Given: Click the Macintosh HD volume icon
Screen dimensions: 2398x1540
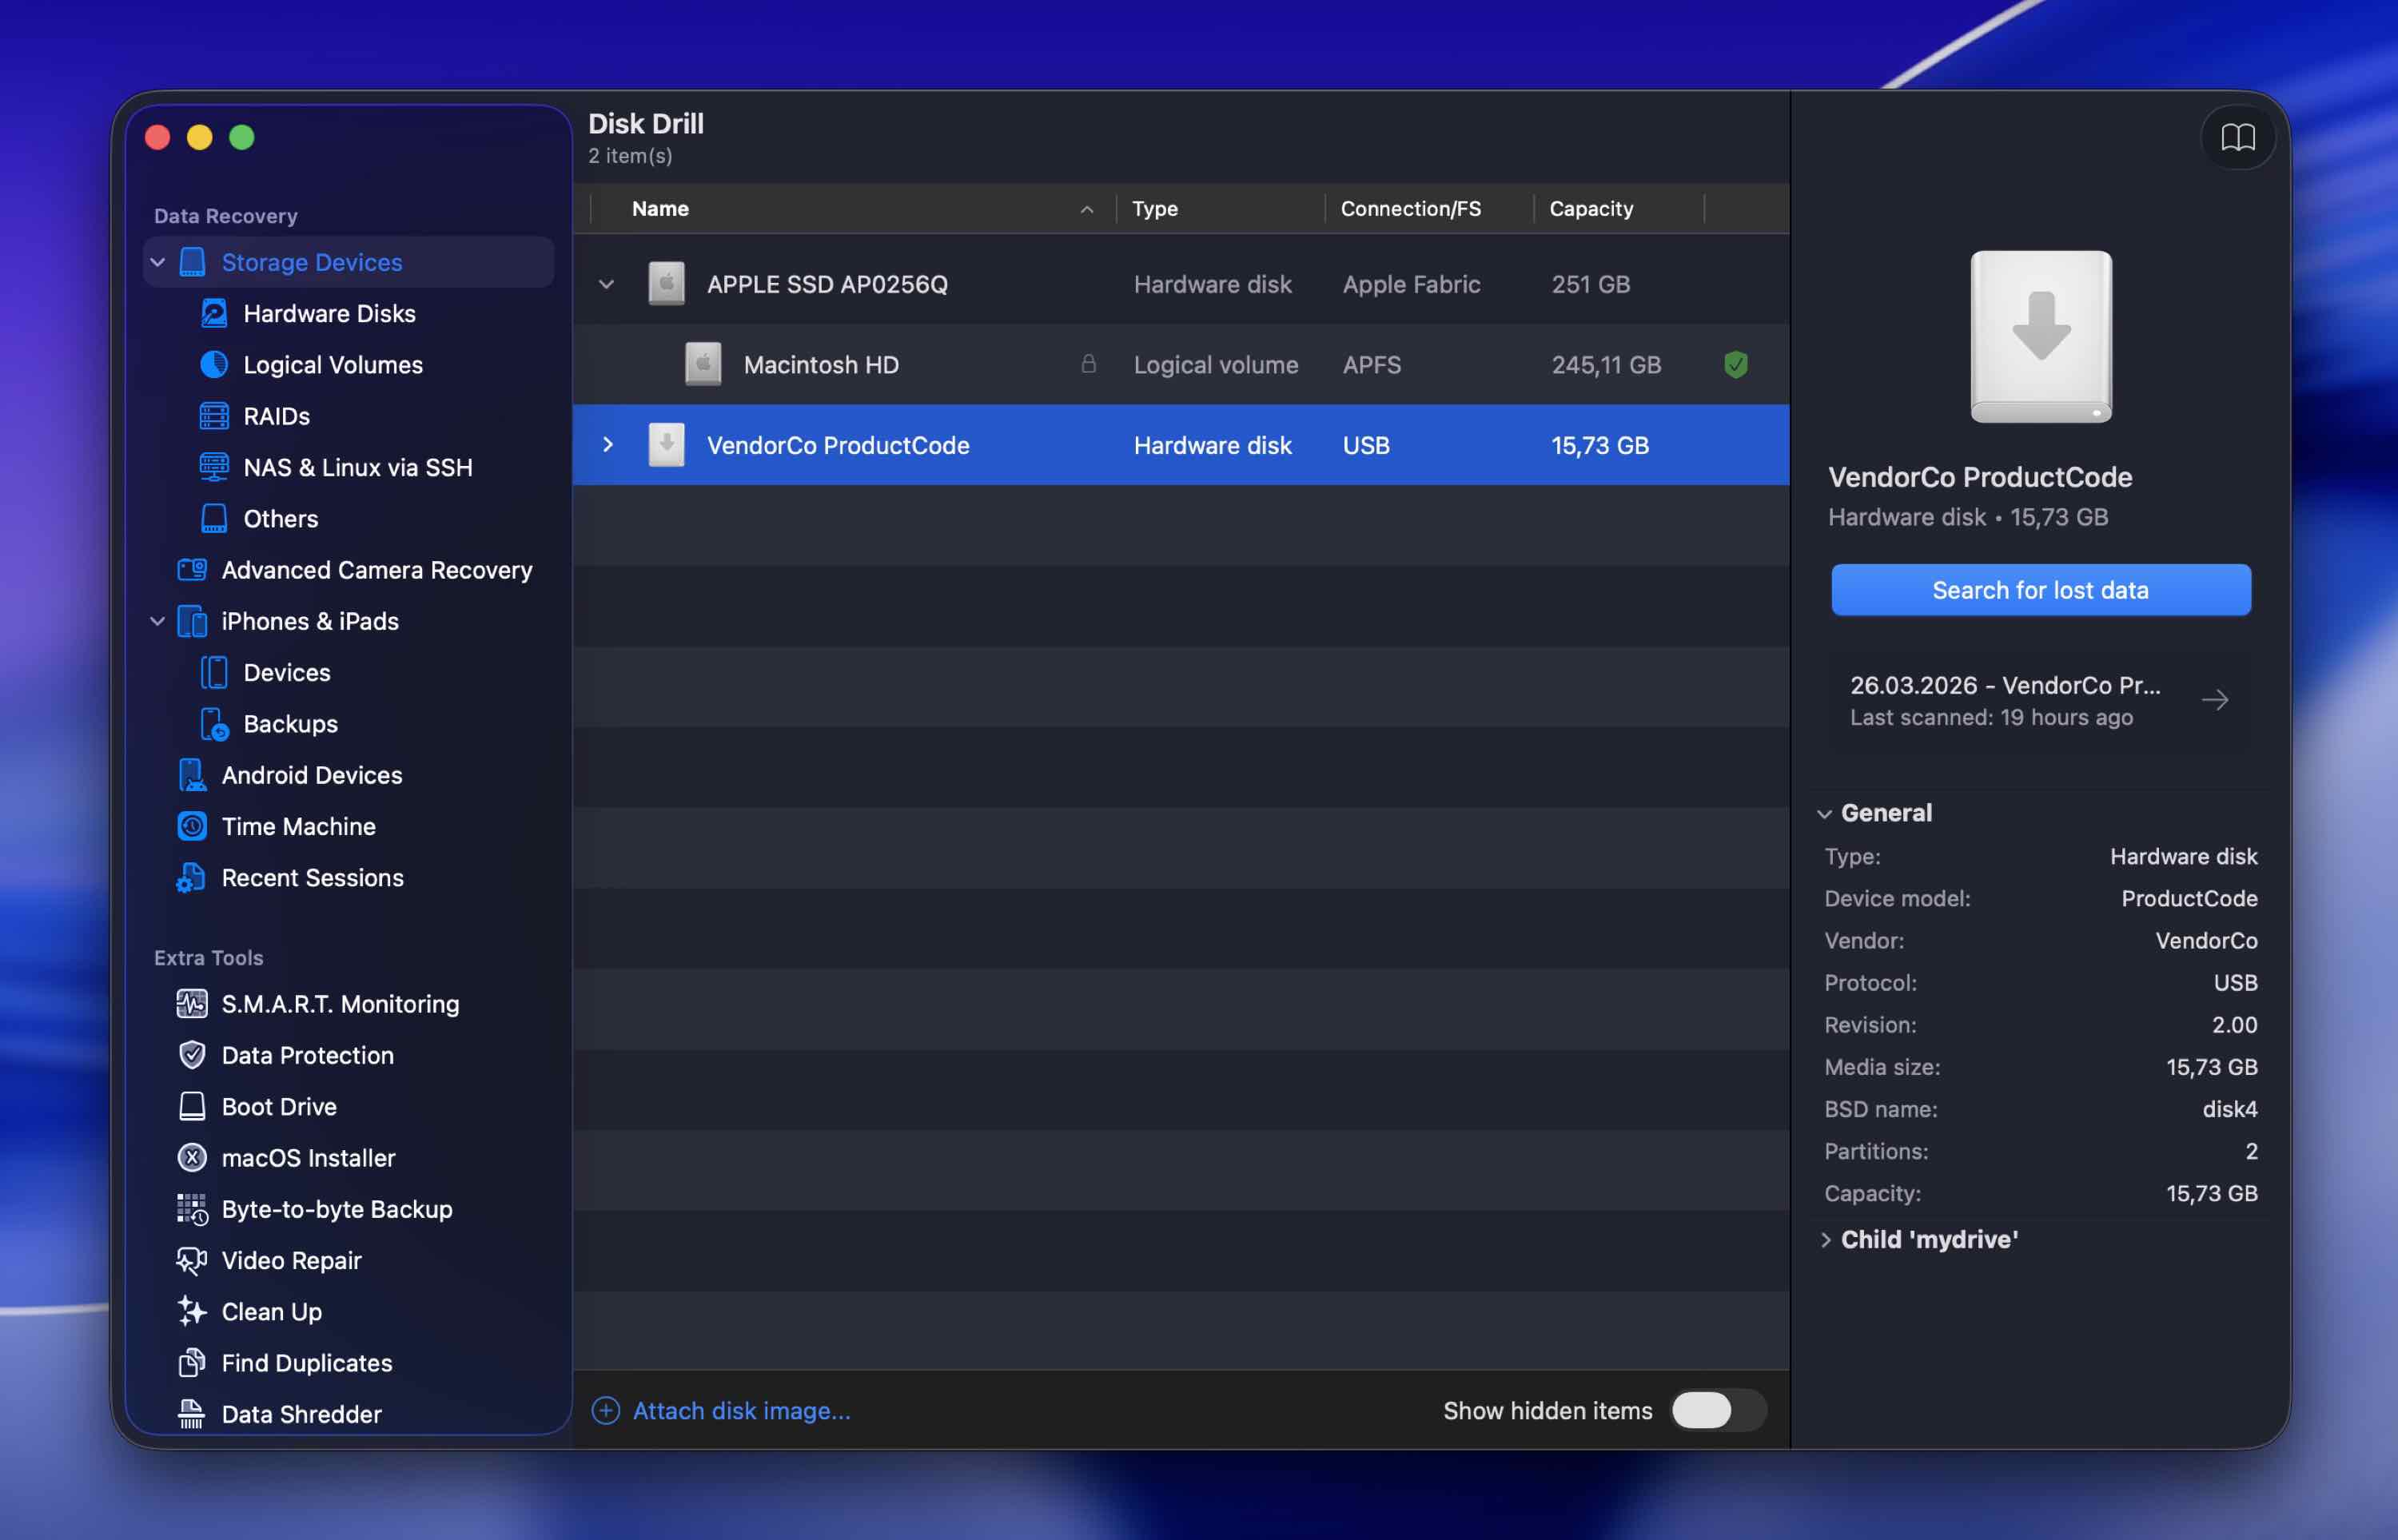Looking at the screenshot, I should coord(703,364).
